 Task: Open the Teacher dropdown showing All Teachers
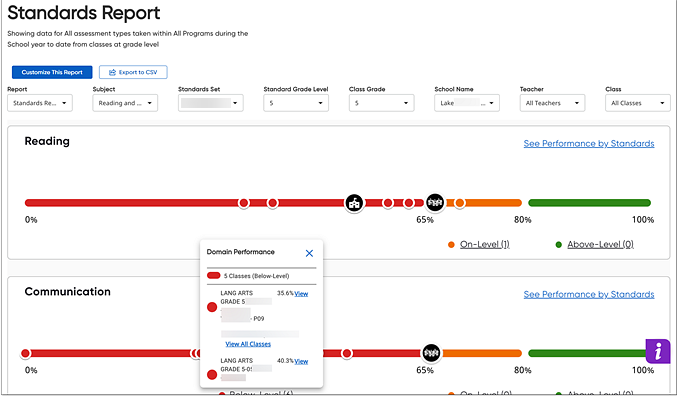coord(553,103)
